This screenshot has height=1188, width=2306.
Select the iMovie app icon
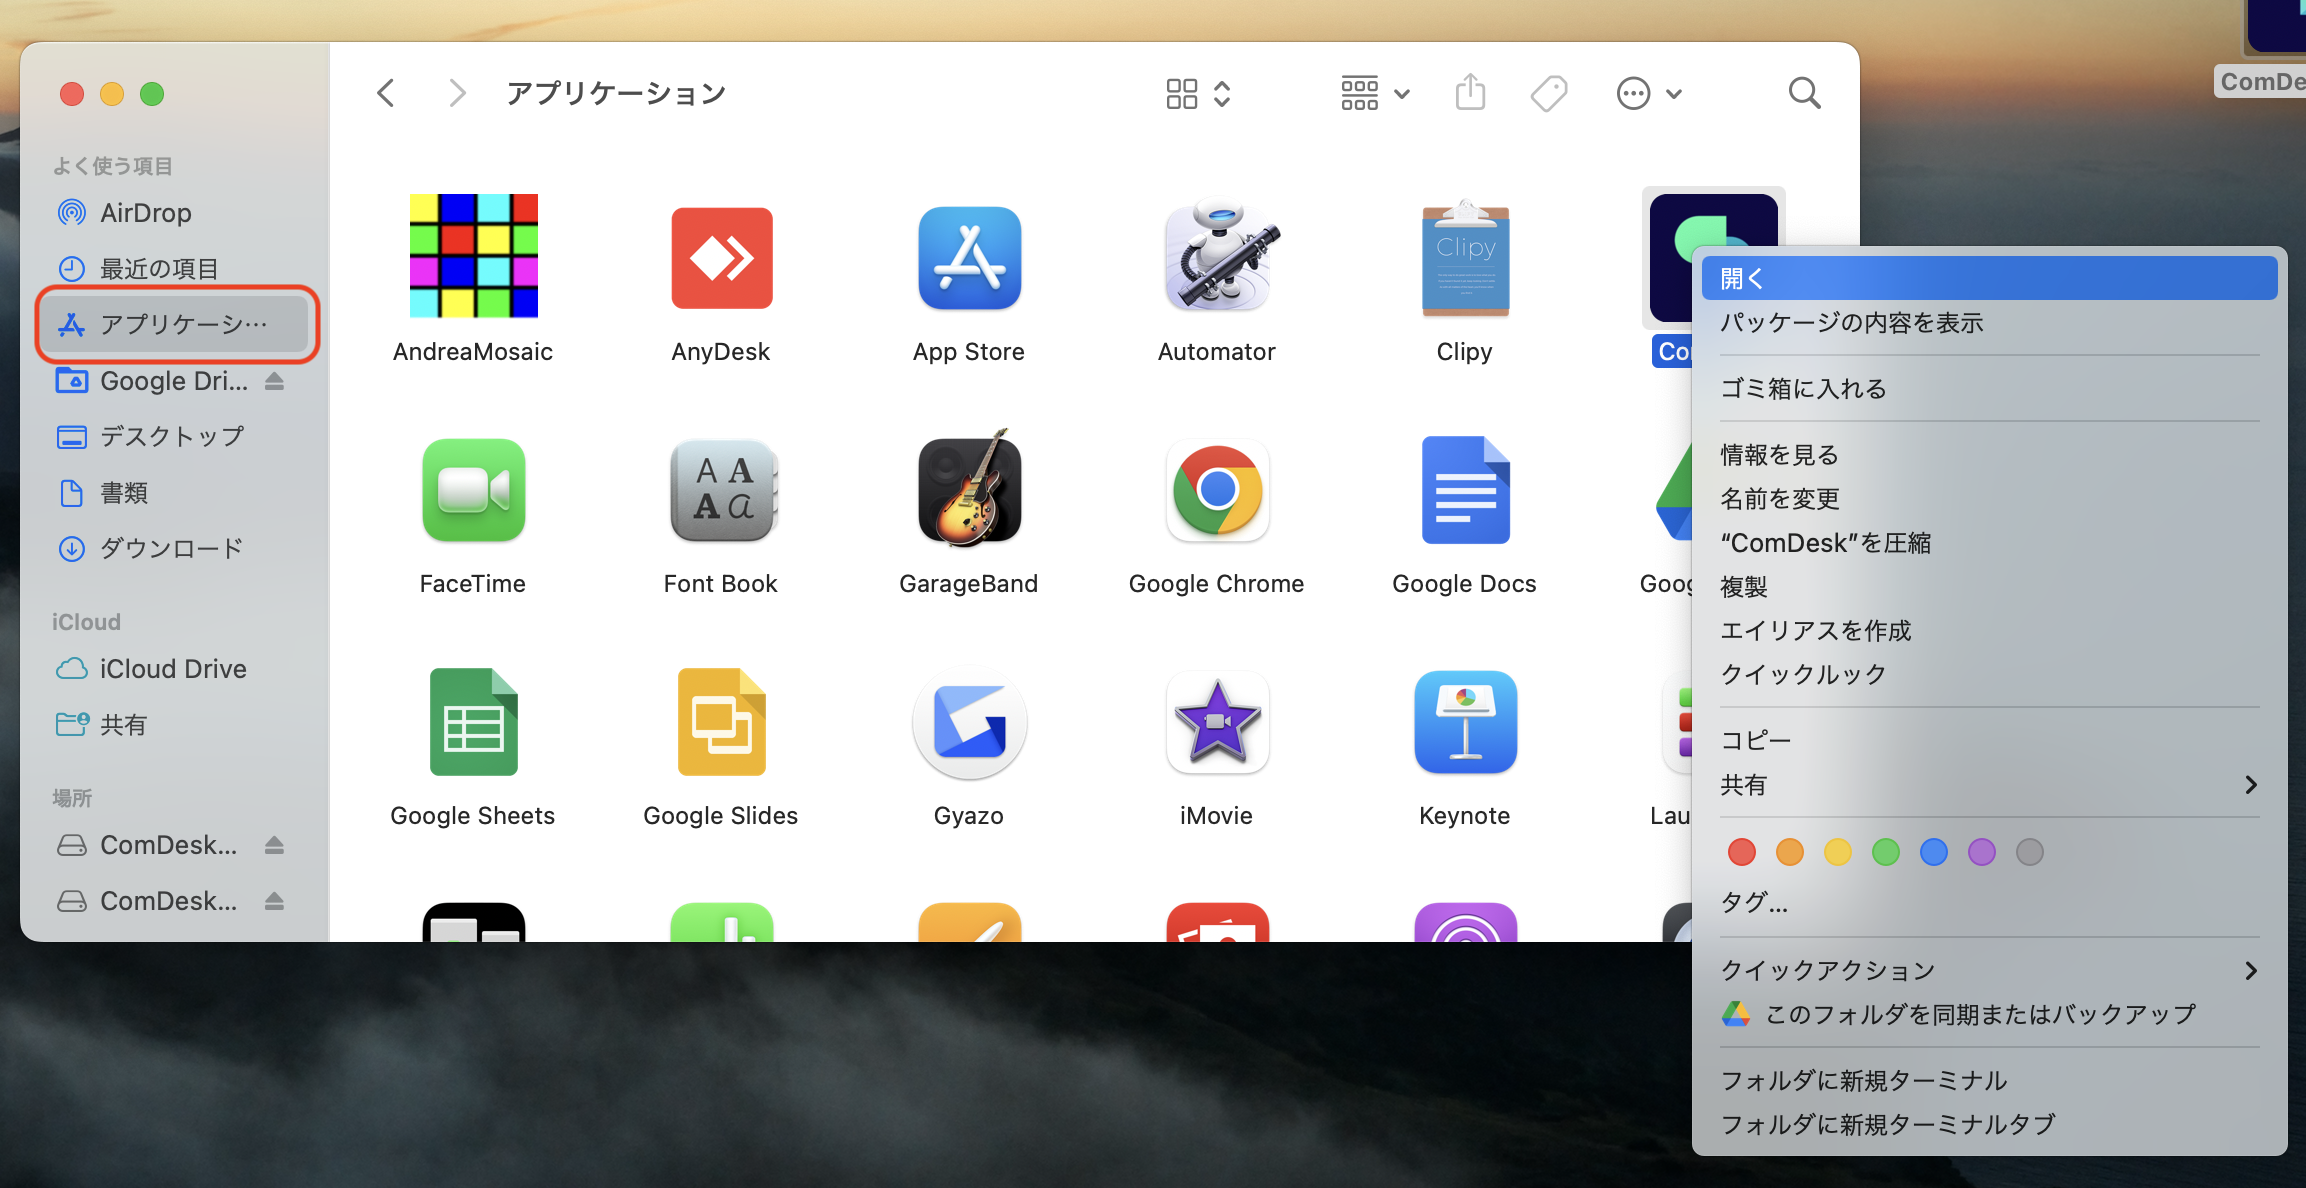[x=1217, y=722]
